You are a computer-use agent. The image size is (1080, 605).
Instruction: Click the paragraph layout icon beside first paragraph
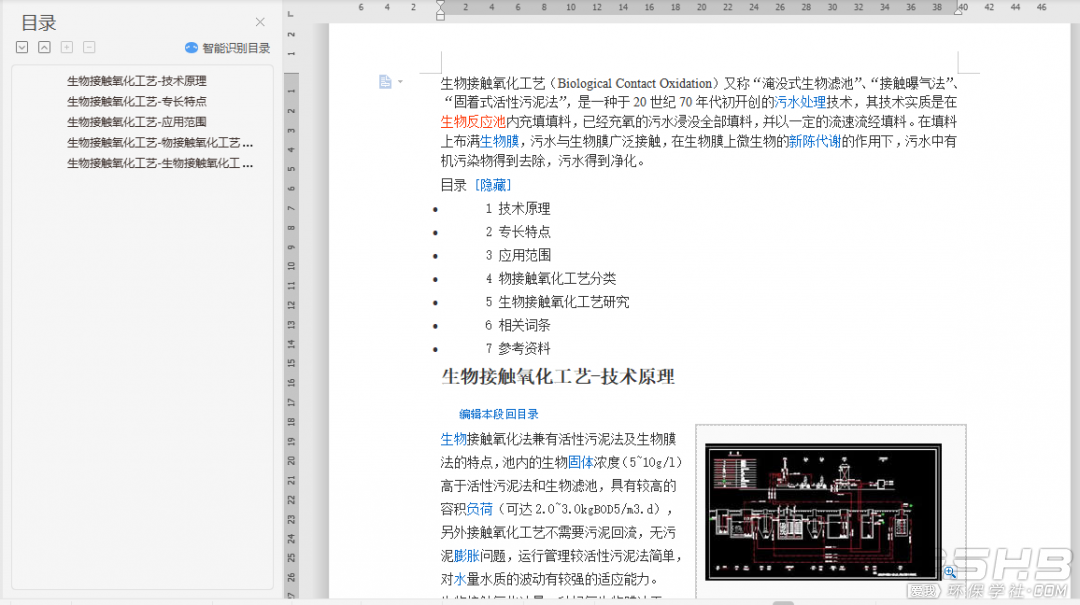[385, 82]
